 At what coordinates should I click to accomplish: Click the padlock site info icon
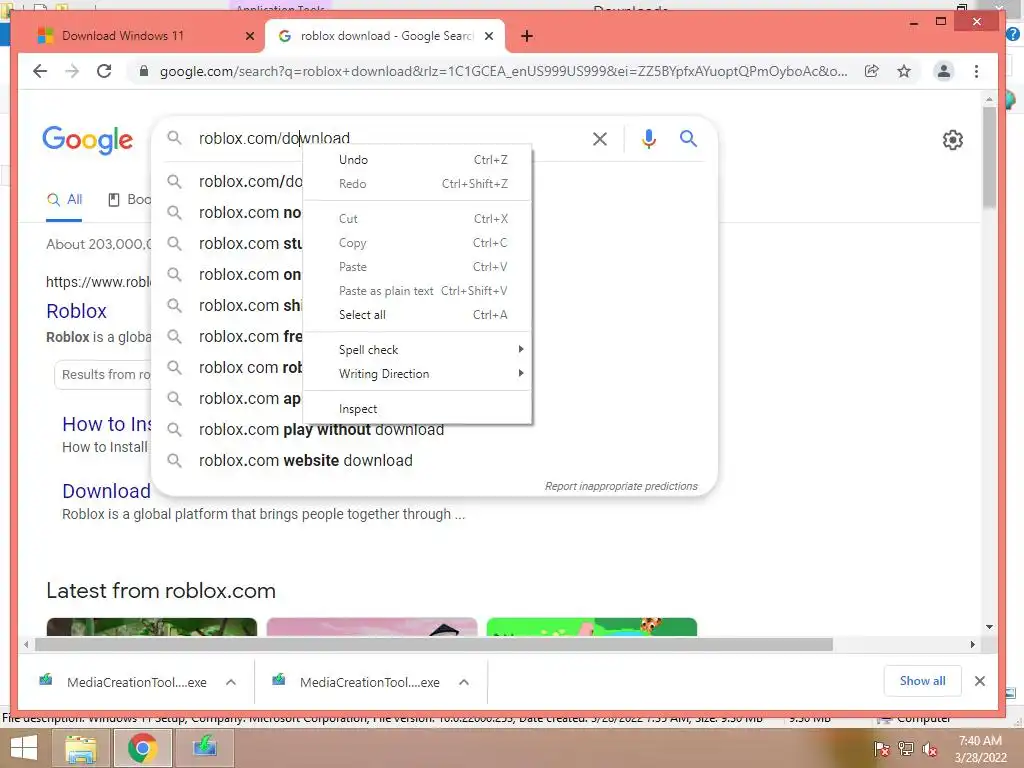click(x=144, y=71)
